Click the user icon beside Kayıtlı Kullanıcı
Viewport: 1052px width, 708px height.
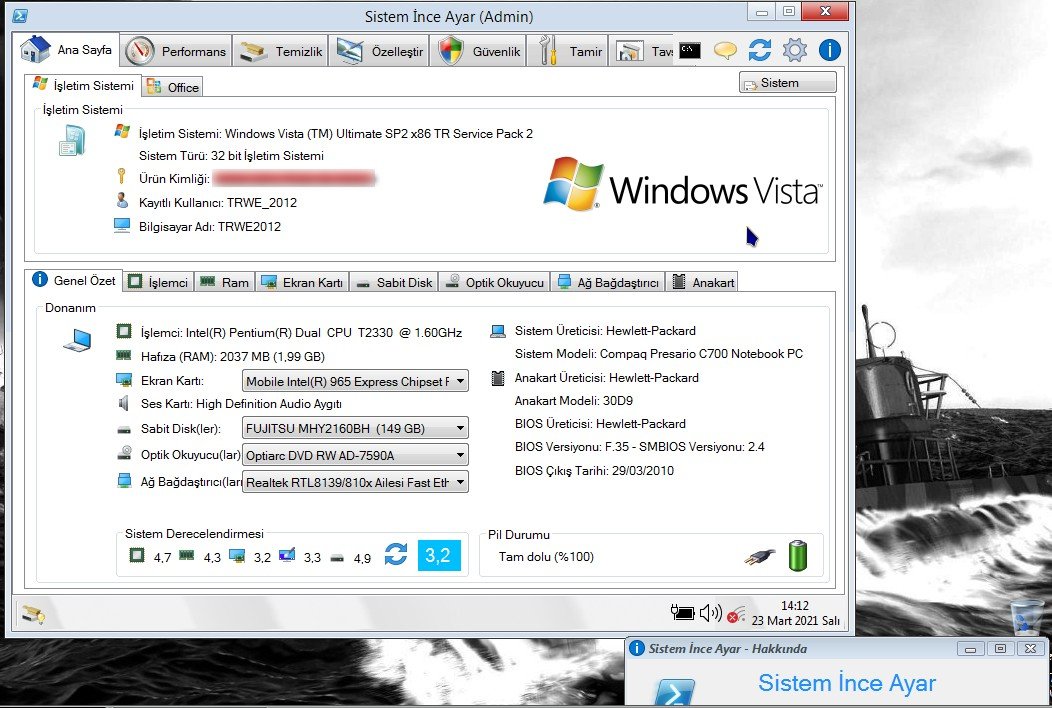pos(121,201)
